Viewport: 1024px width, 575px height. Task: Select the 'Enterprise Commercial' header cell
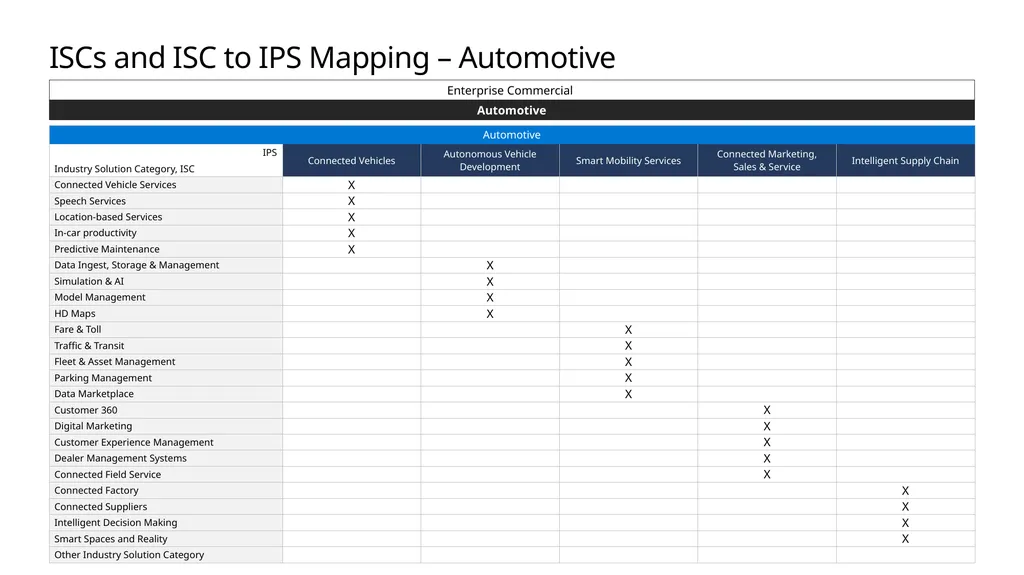(x=512, y=90)
